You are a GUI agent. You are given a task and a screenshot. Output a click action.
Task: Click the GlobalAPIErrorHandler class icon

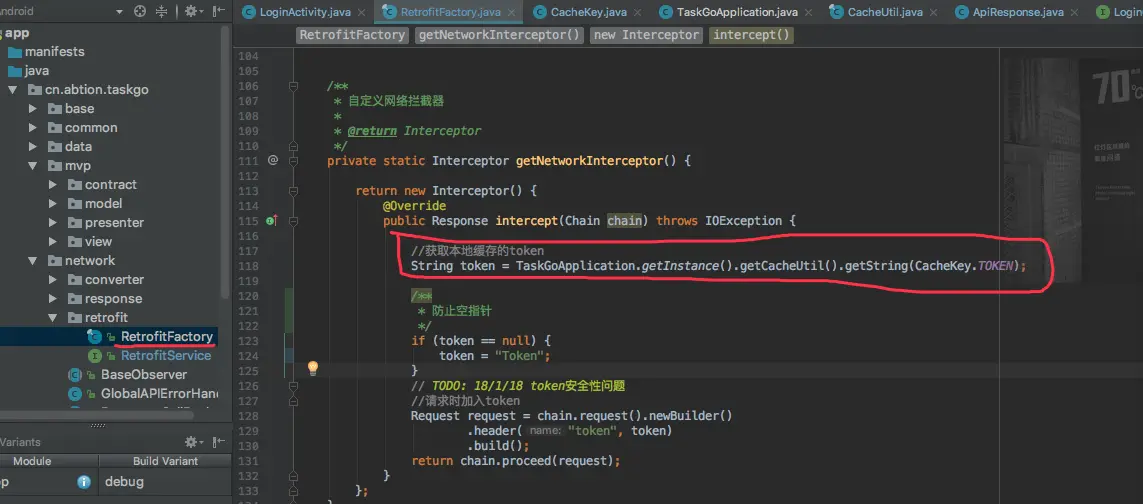coord(74,394)
